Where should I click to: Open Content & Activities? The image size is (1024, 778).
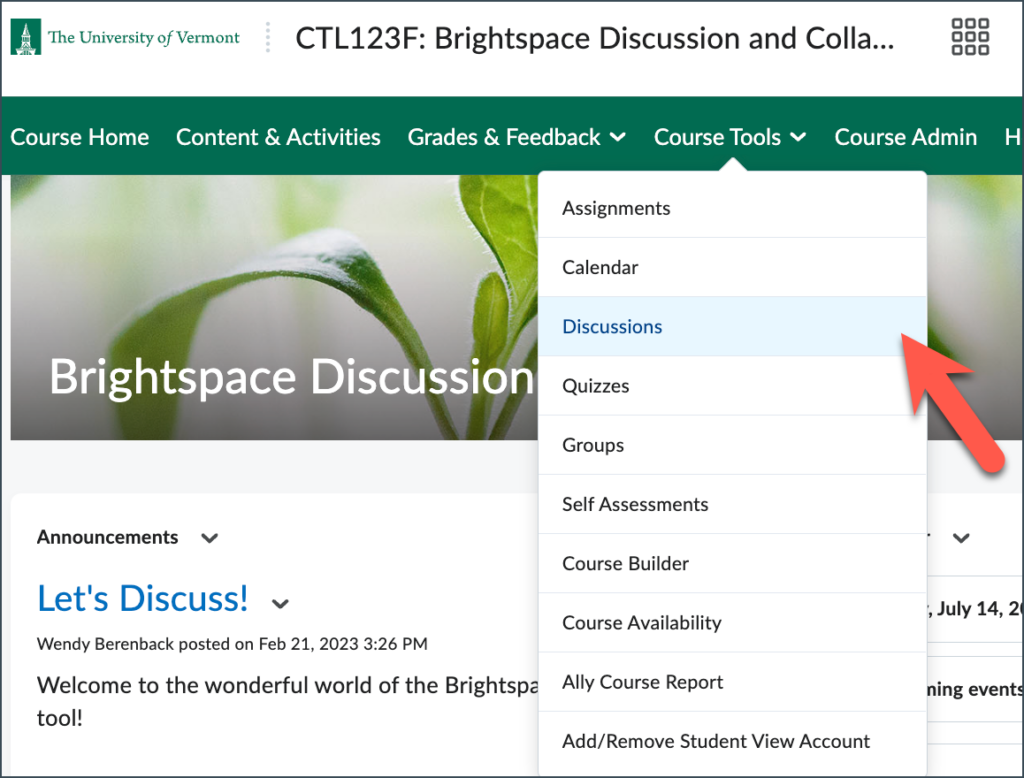coord(278,137)
